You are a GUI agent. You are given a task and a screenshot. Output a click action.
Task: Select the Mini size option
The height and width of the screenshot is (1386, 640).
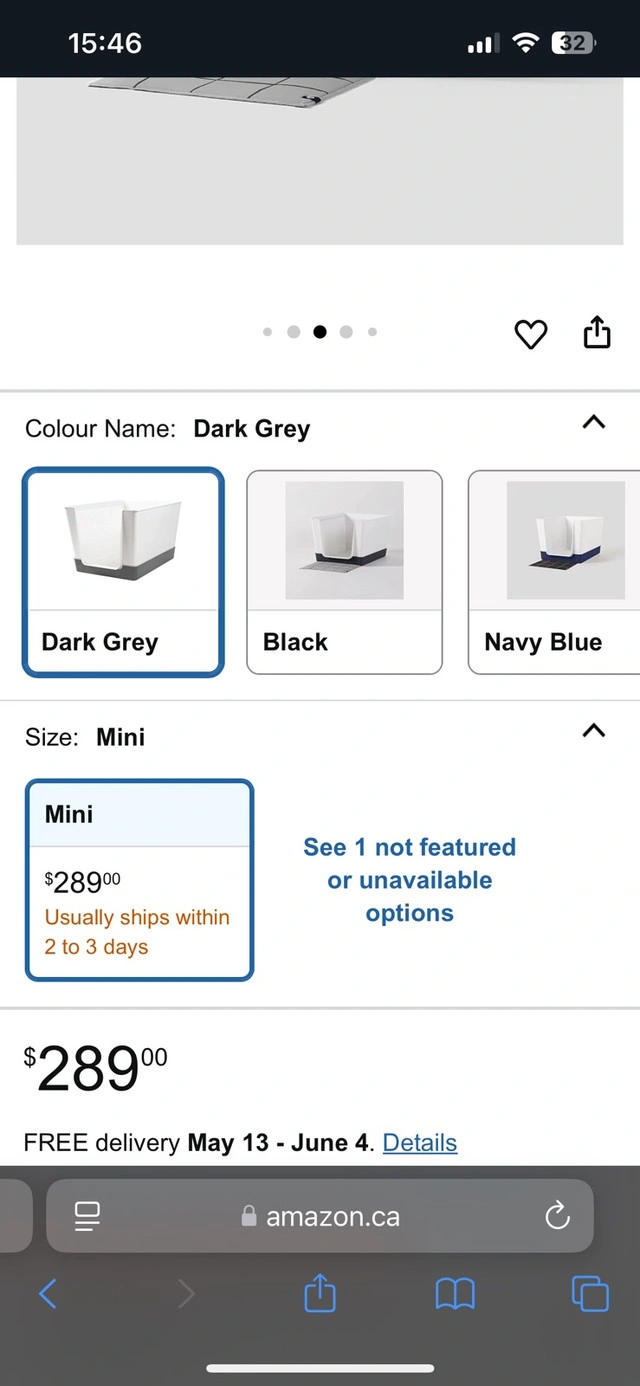139,880
